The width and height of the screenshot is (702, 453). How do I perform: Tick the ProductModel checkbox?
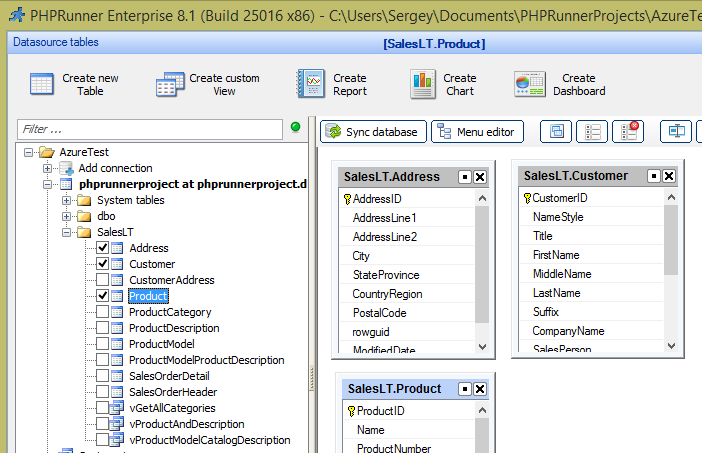coord(103,344)
